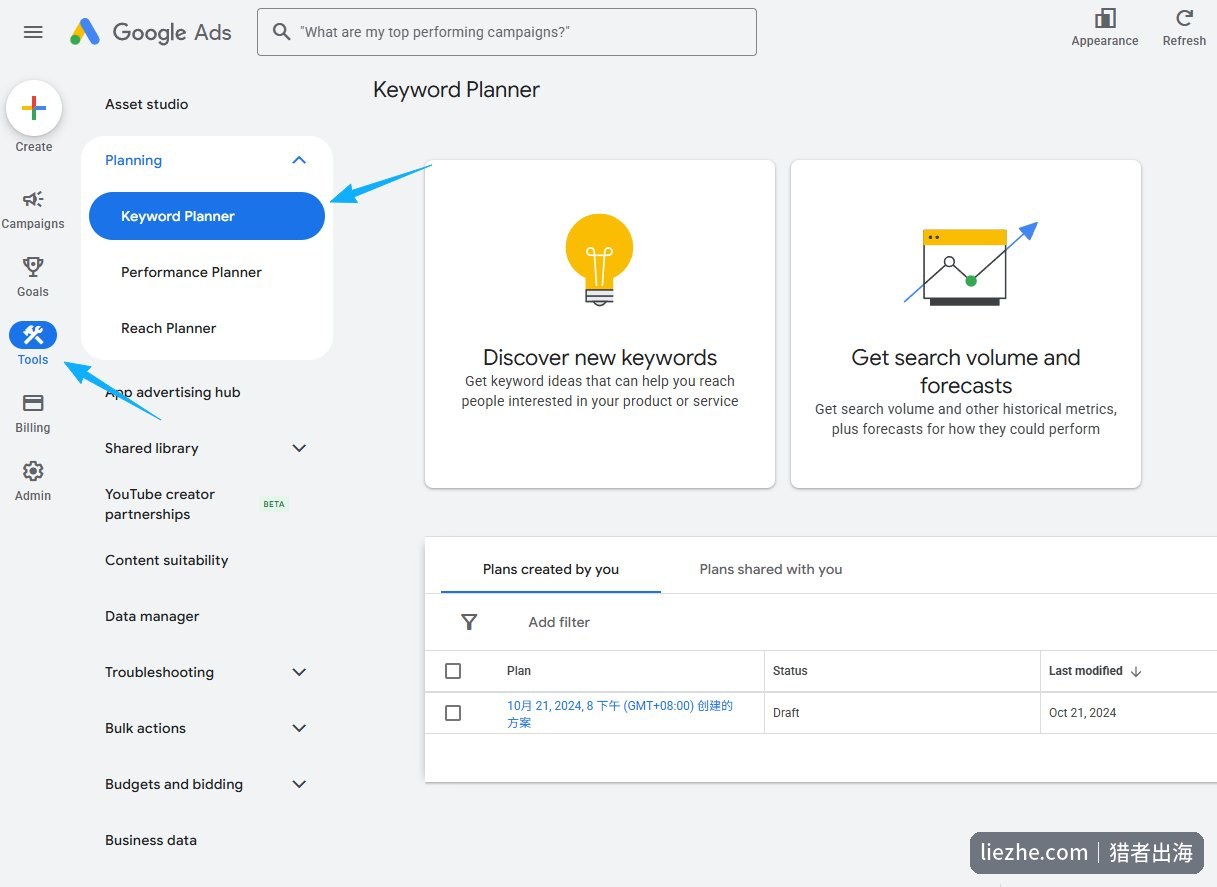Switch to Plans created by you tab
The width and height of the screenshot is (1217, 887).
[551, 569]
